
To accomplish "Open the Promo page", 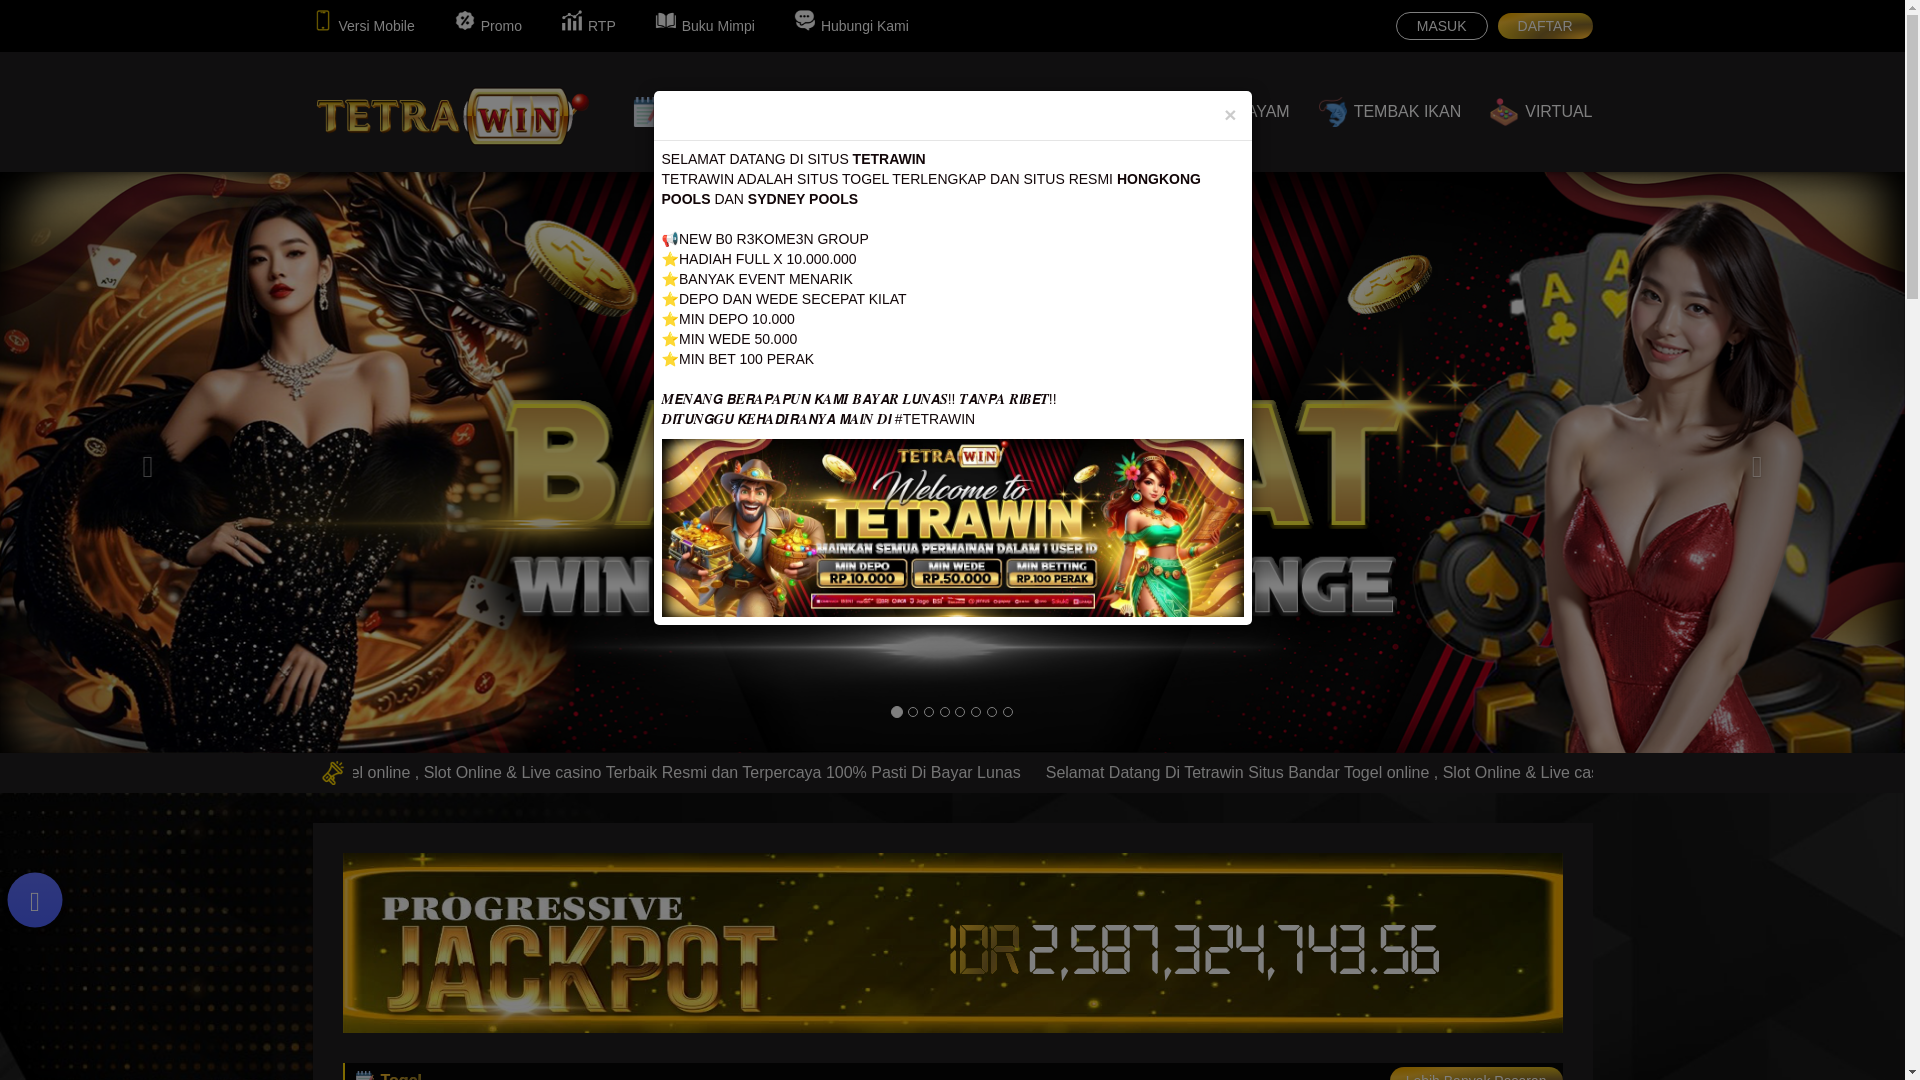I will click(x=488, y=24).
